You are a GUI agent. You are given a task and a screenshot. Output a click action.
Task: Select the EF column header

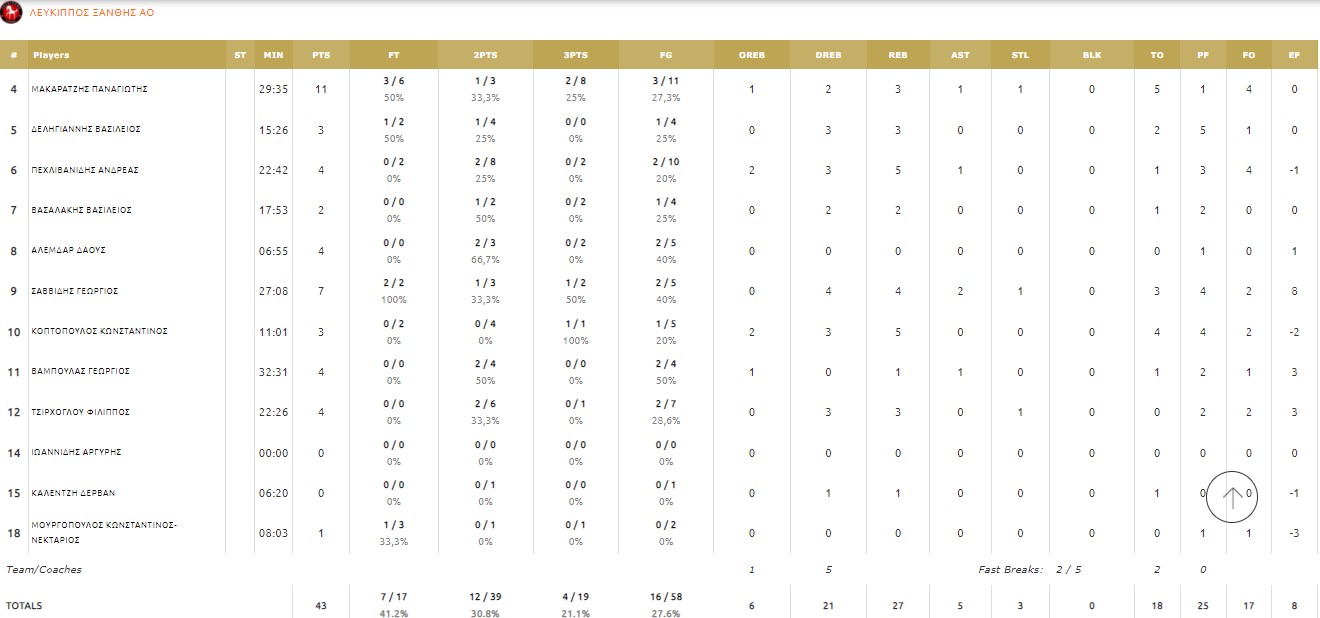click(x=1294, y=55)
